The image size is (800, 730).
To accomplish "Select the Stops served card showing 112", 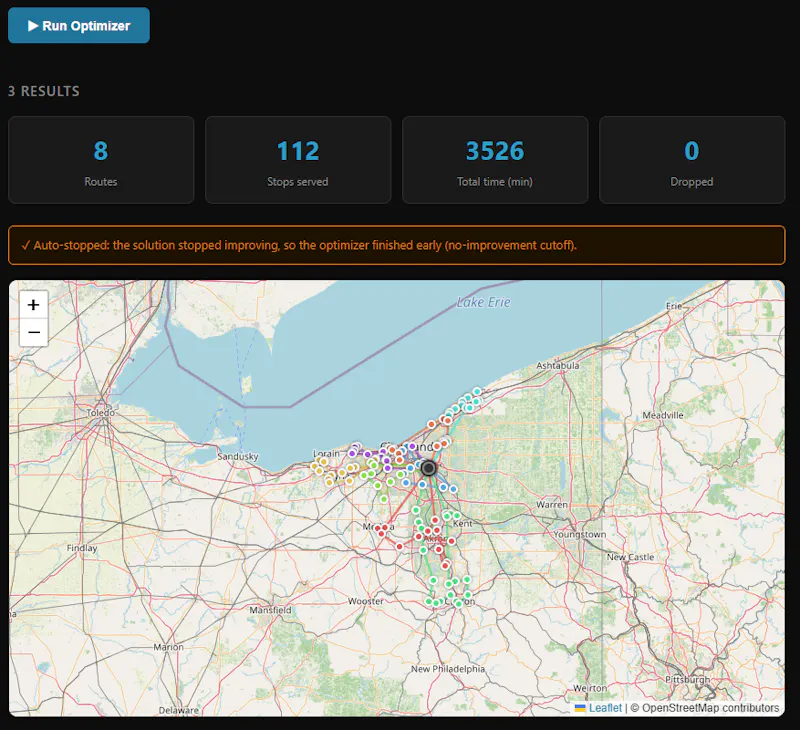I will [298, 160].
